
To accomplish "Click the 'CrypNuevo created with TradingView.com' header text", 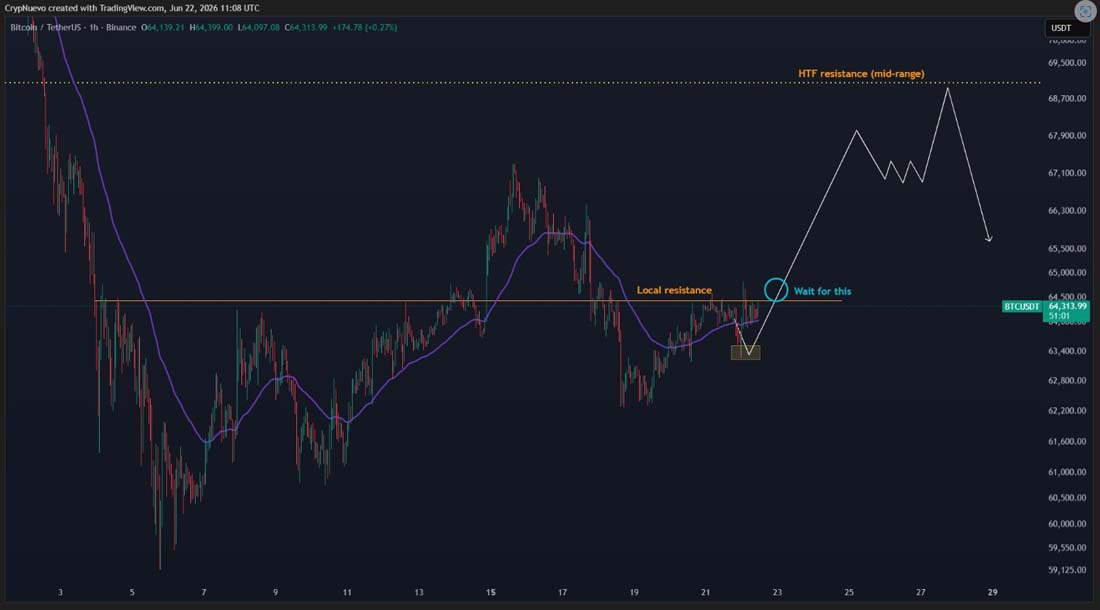I will coord(84,8).
